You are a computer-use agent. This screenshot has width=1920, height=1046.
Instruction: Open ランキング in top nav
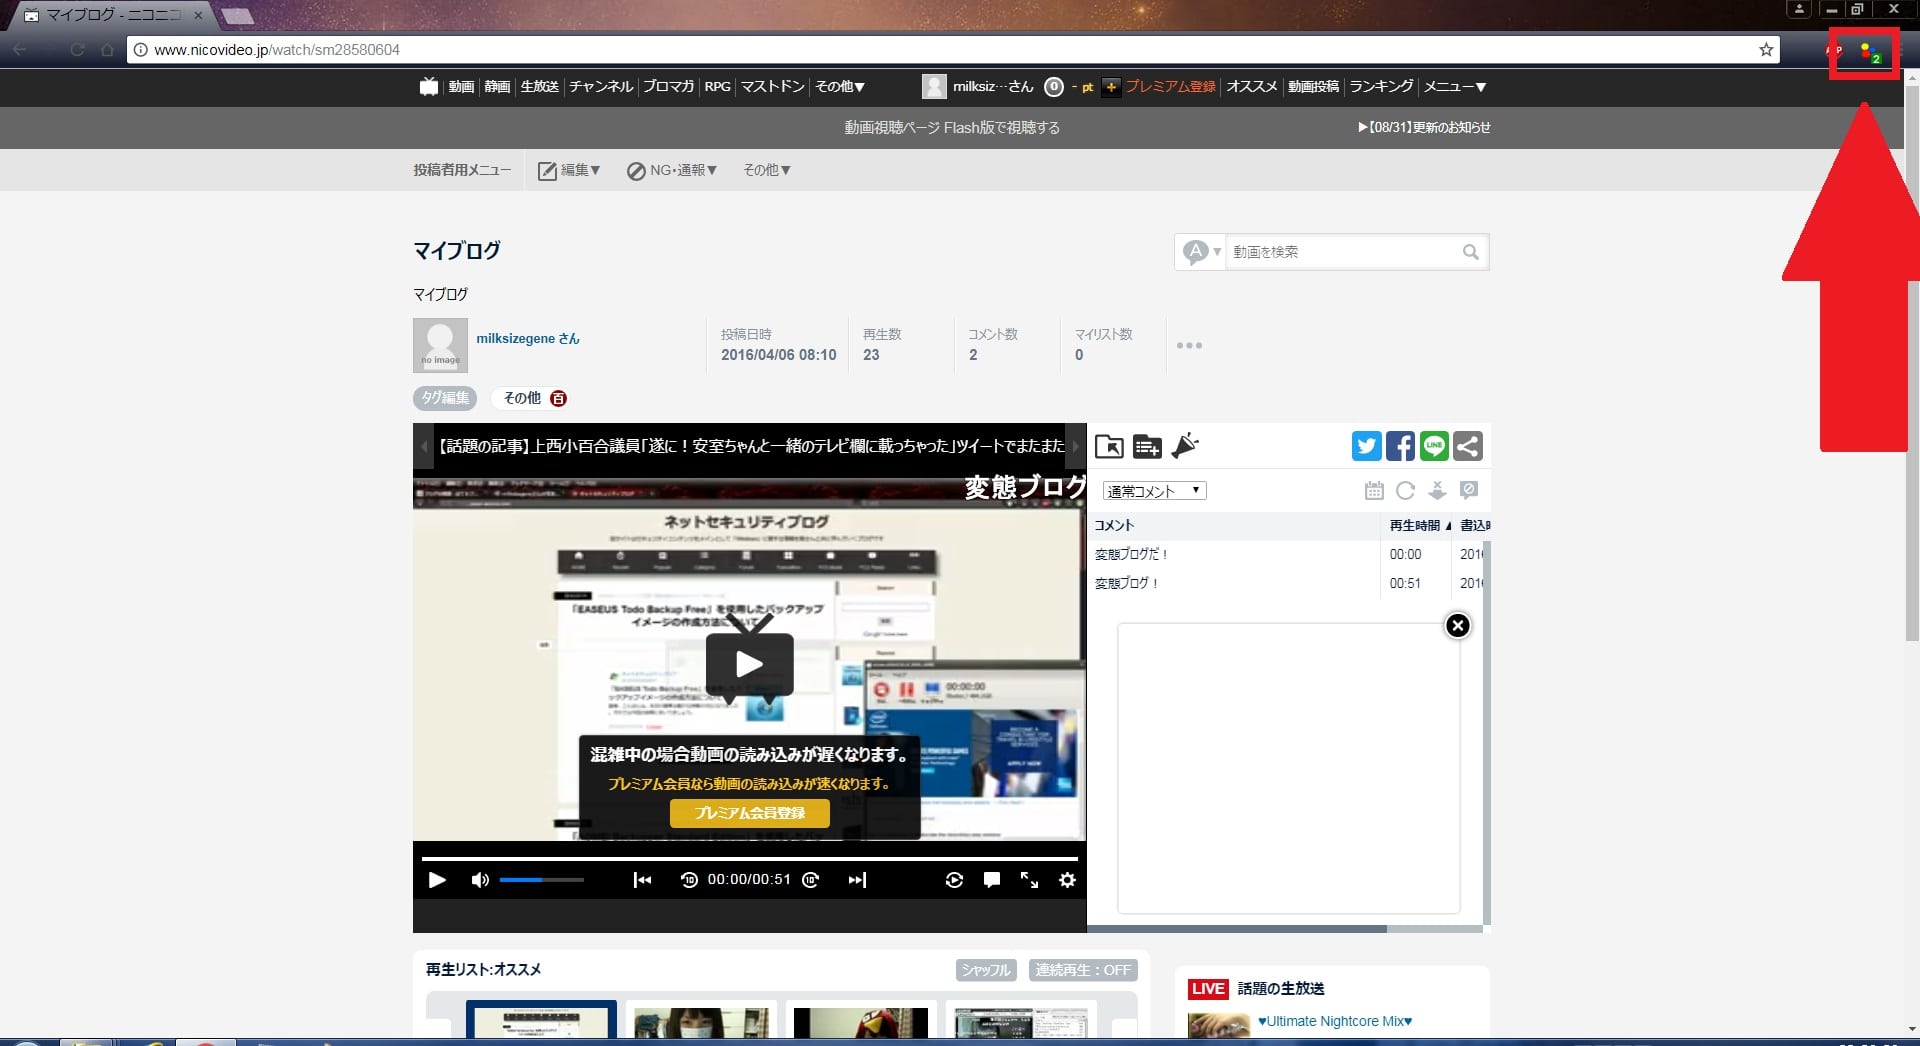[1381, 87]
